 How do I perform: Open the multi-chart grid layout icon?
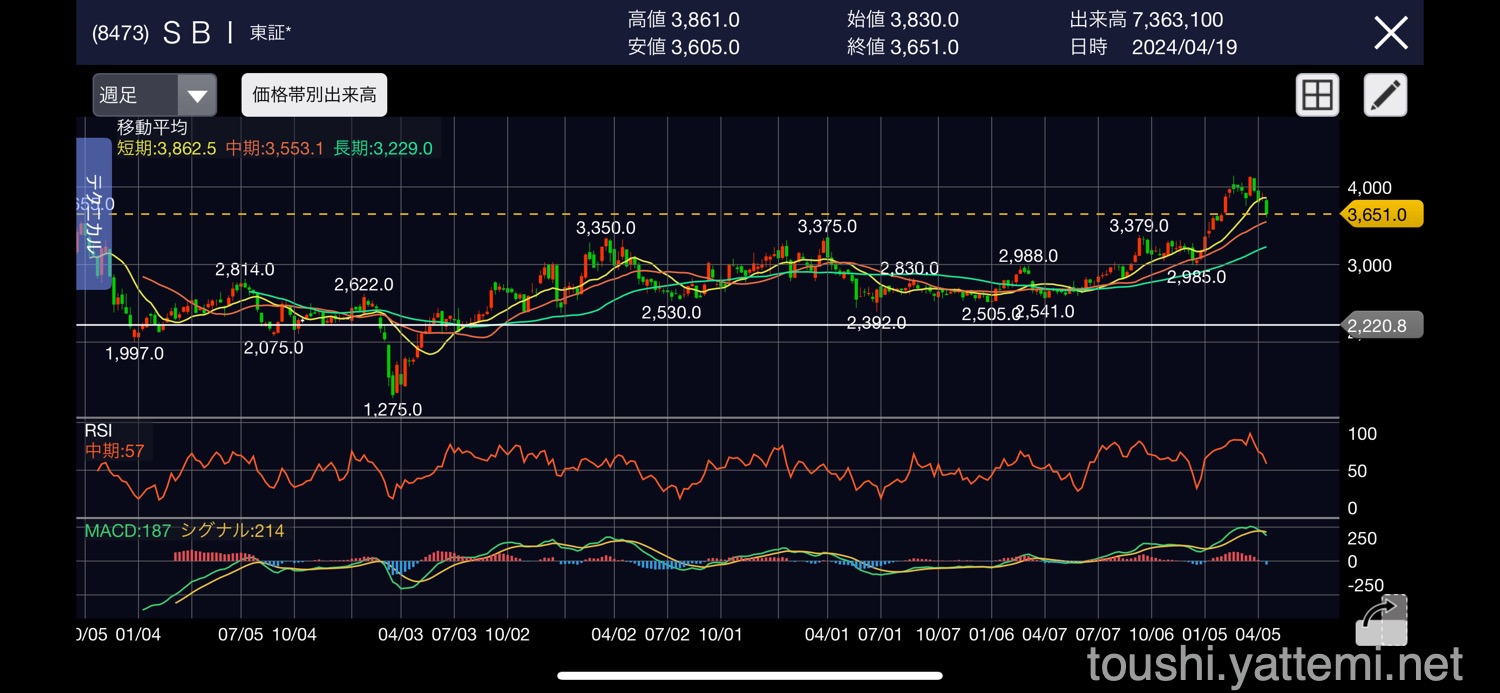point(1317,96)
